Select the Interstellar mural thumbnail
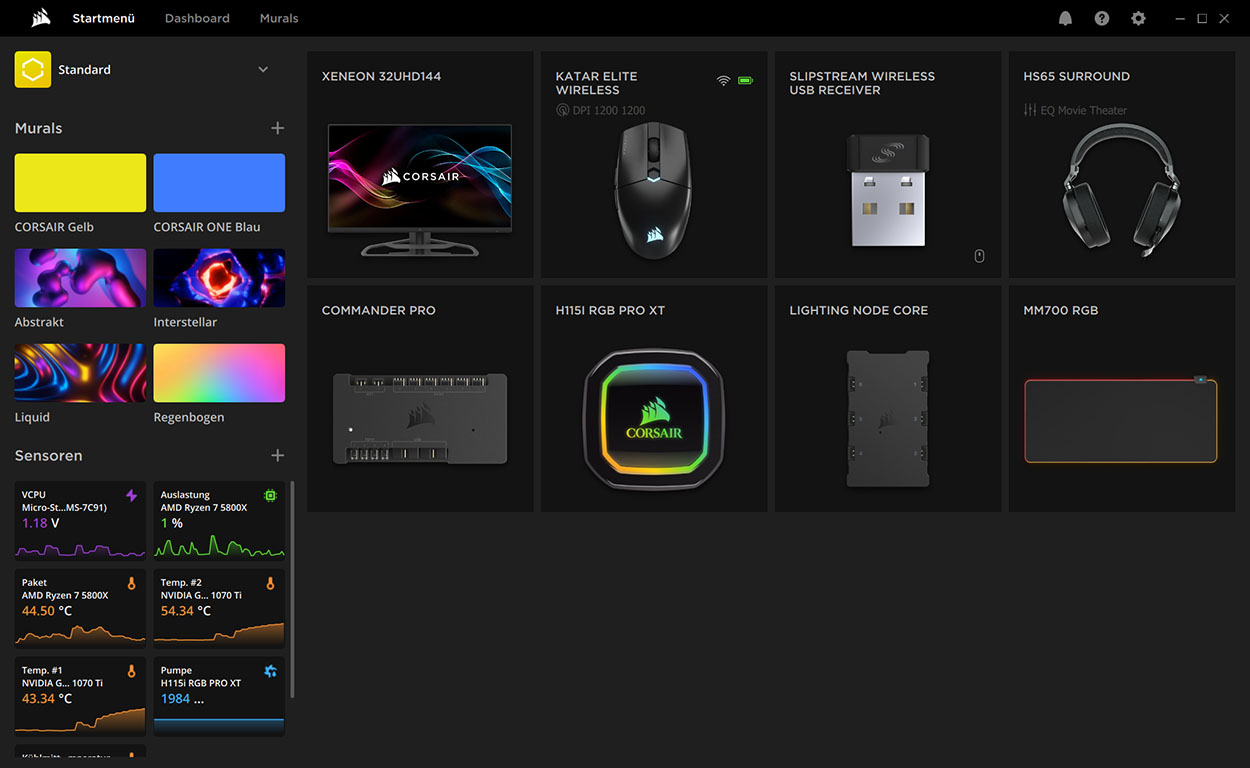This screenshot has height=768, width=1250. click(x=219, y=278)
